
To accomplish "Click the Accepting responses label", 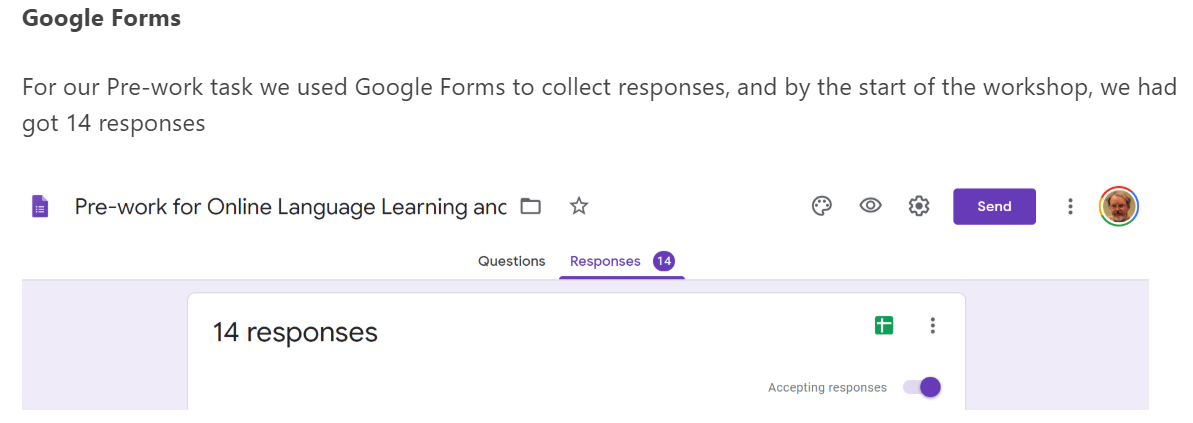I will pyautogui.click(x=827, y=388).
